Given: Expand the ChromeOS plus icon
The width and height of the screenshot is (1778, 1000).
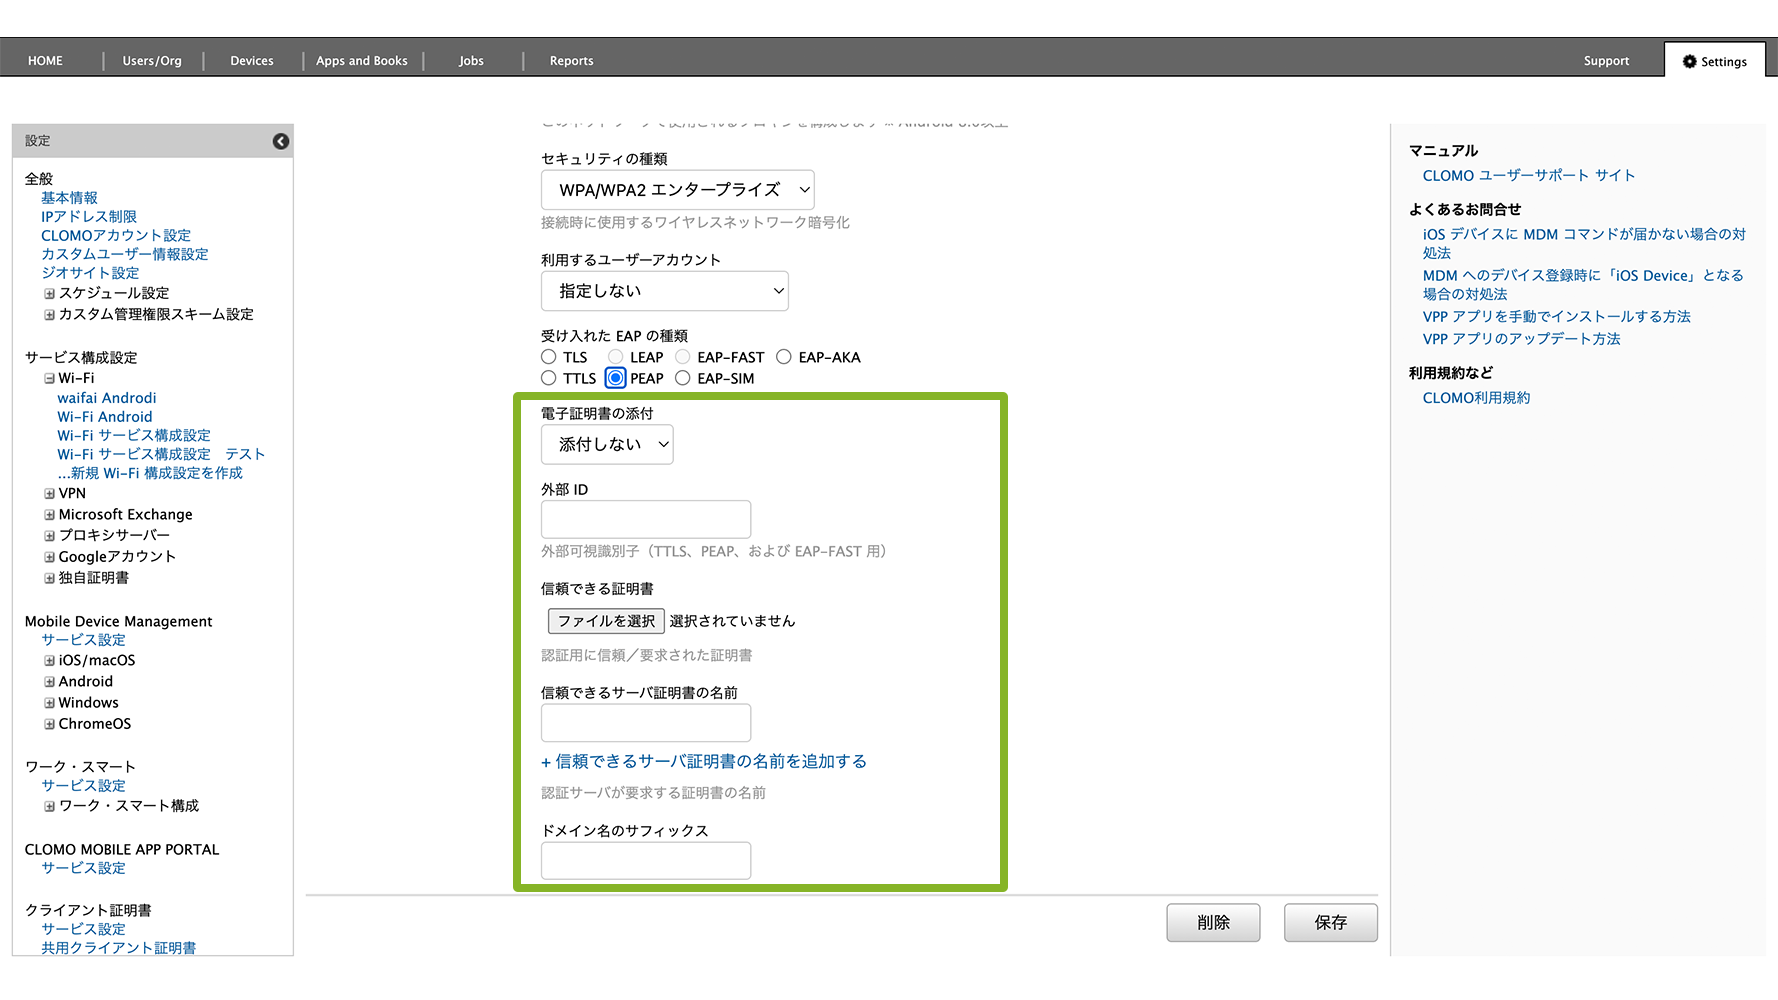Looking at the screenshot, I should (49, 724).
